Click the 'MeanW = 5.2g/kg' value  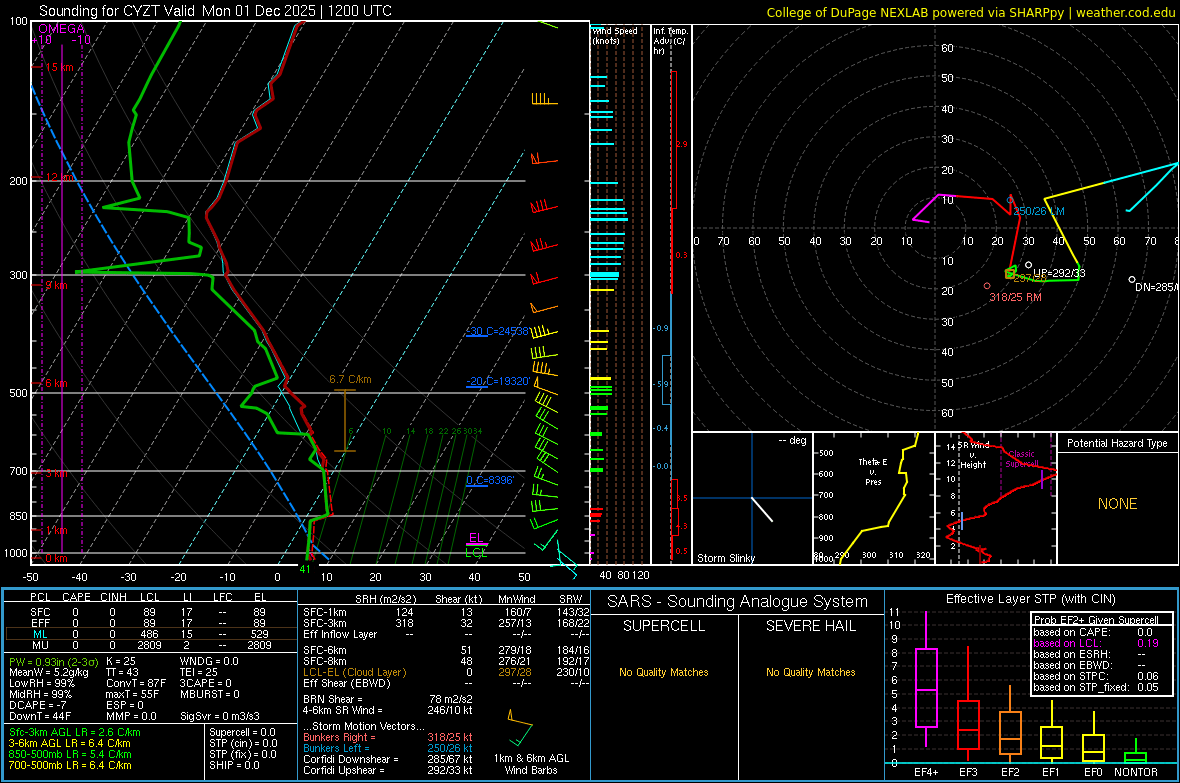tap(49, 672)
